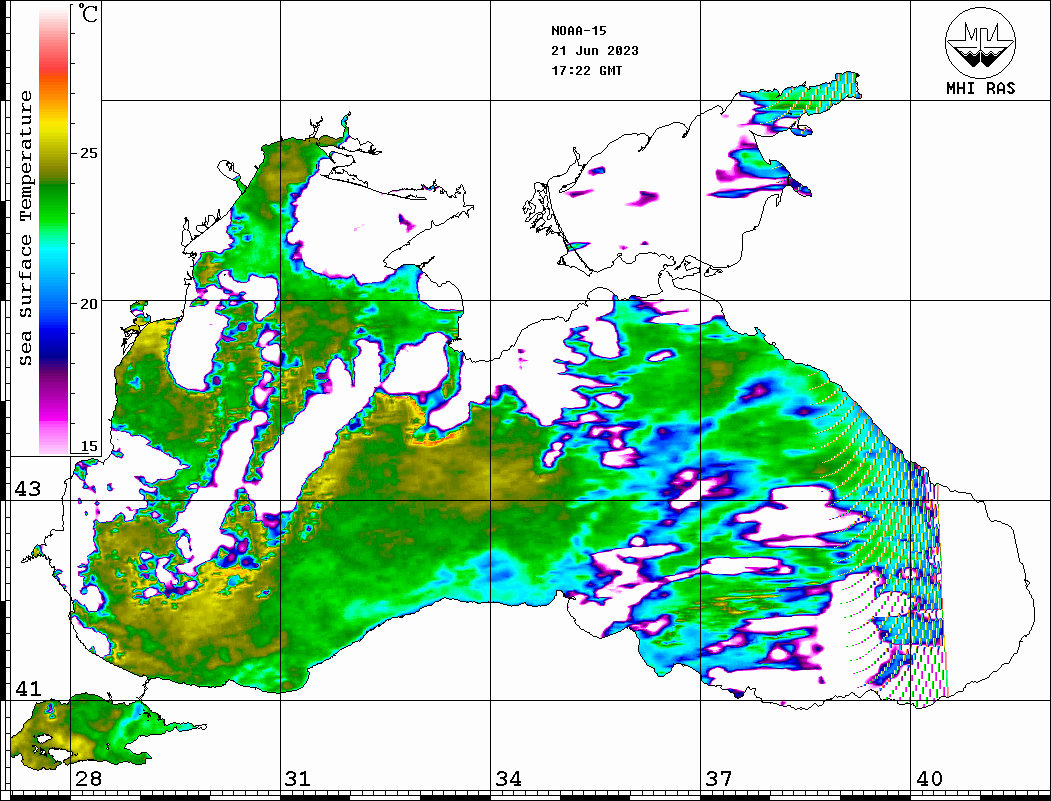Click the date text 21 Jun 2023
The height and width of the screenshot is (801, 1051).
point(595,51)
